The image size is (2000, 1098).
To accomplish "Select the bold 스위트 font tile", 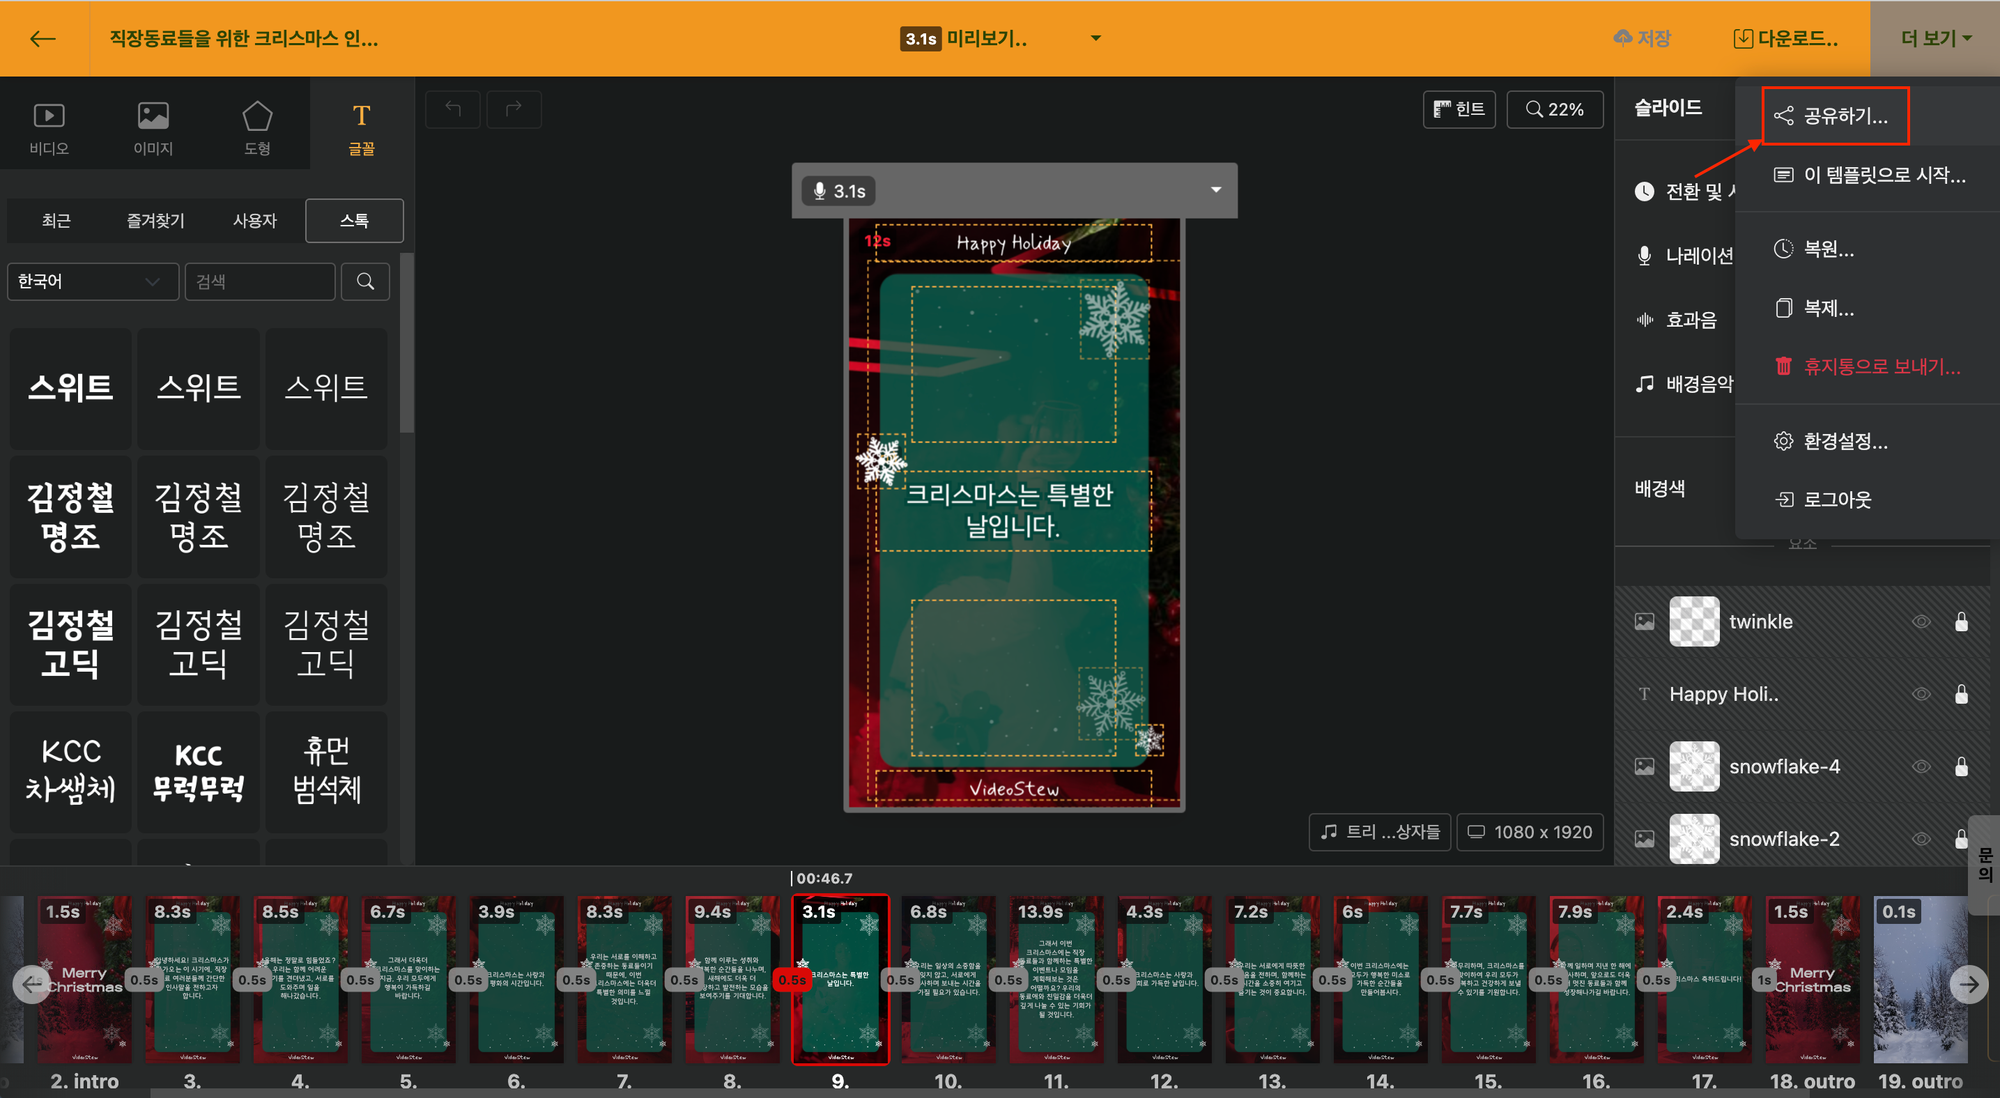I will click(x=70, y=388).
